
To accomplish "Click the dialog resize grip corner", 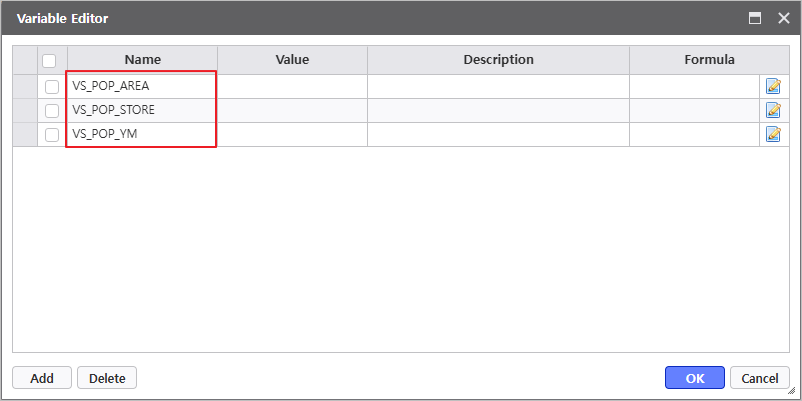I will pyautogui.click(x=794, y=394).
